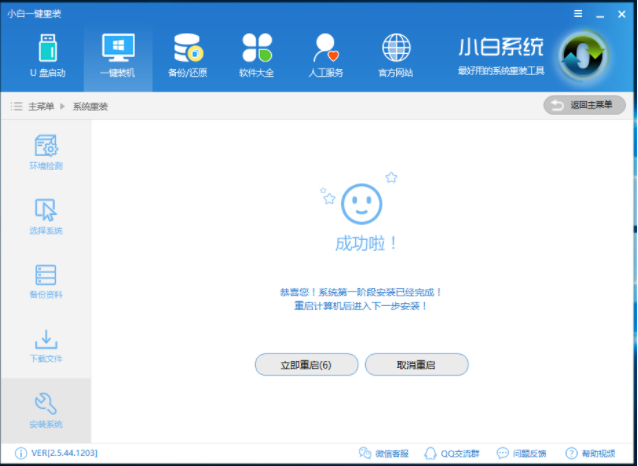Open the 人工服务 manual service tab
Image resolution: width=638 pixels, height=466 pixels.
(326, 57)
